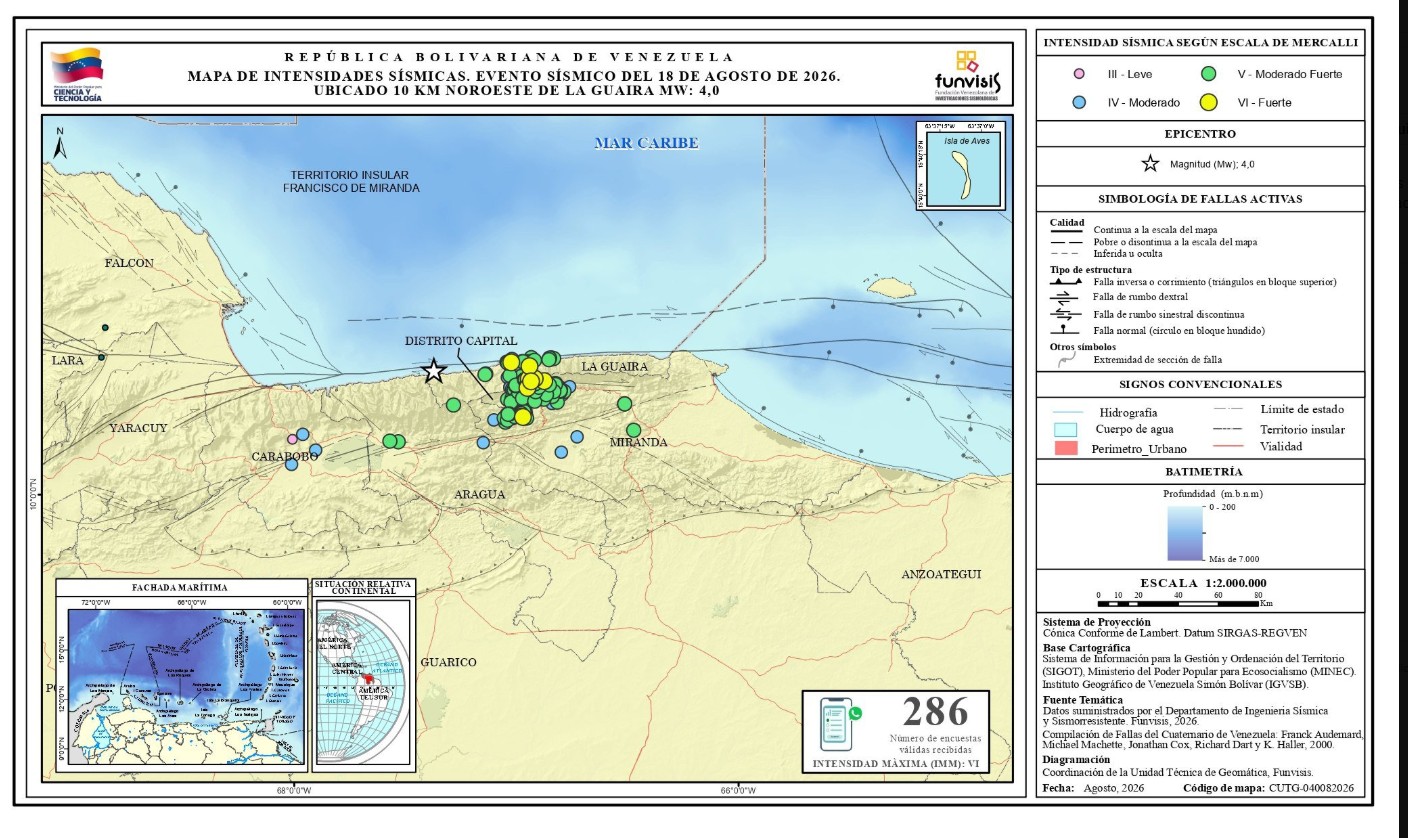This screenshot has height=838, width=1408.
Task: Click the LARA state label
Action: coord(69,359)
